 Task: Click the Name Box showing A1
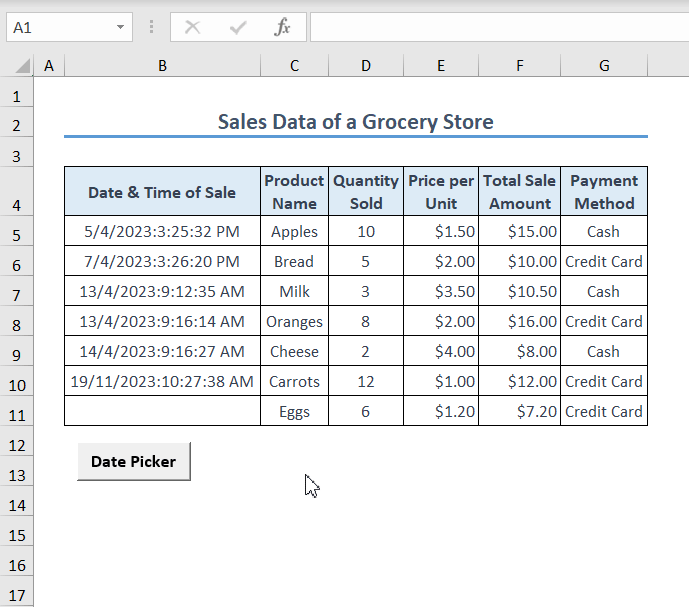(58, 28)
